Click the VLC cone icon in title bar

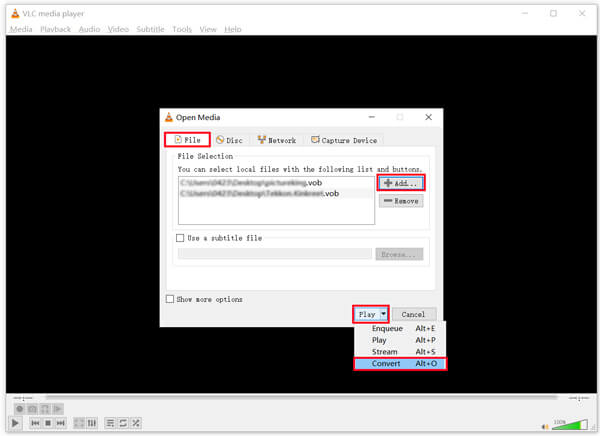15,13
